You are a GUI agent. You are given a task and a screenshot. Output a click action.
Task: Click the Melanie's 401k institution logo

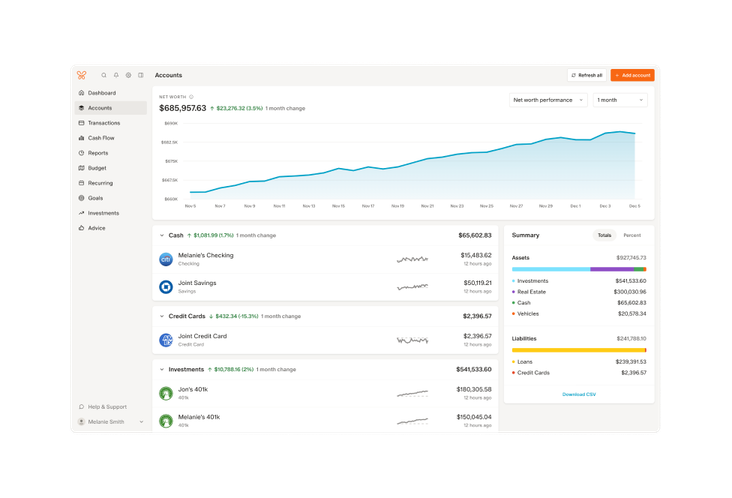coord(166,421)
